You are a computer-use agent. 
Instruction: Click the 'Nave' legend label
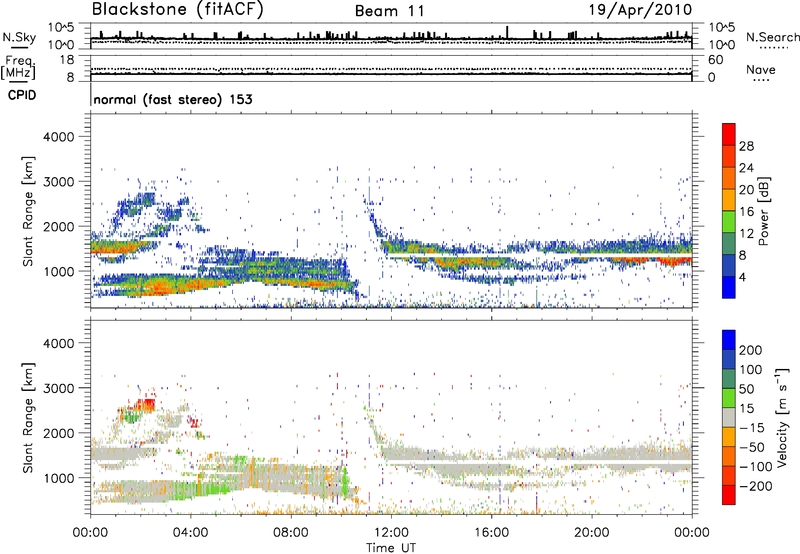(x=761, y=69)
